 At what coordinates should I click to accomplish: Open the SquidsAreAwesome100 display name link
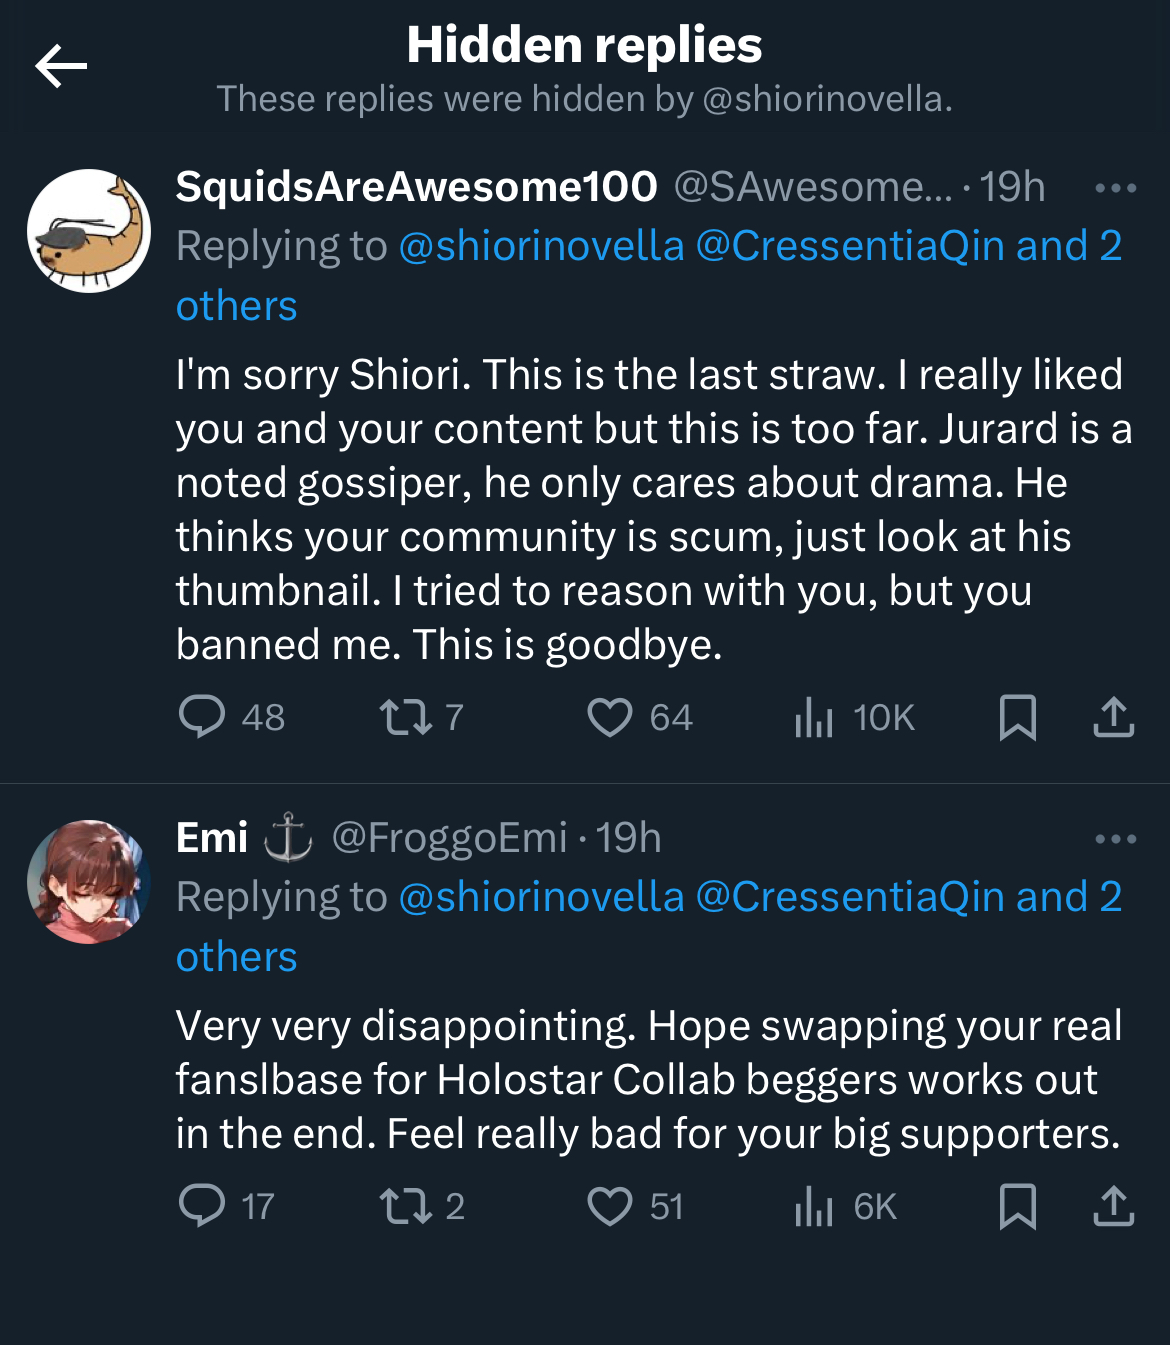(x=416, y=187)
